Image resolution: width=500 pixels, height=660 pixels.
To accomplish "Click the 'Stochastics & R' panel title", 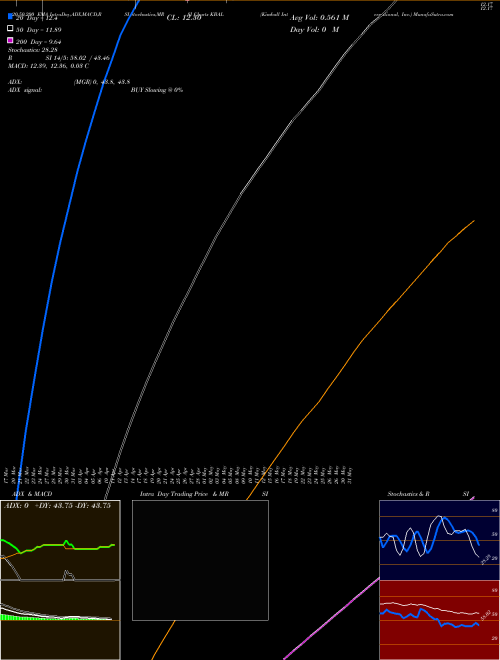I will point(408,494).
